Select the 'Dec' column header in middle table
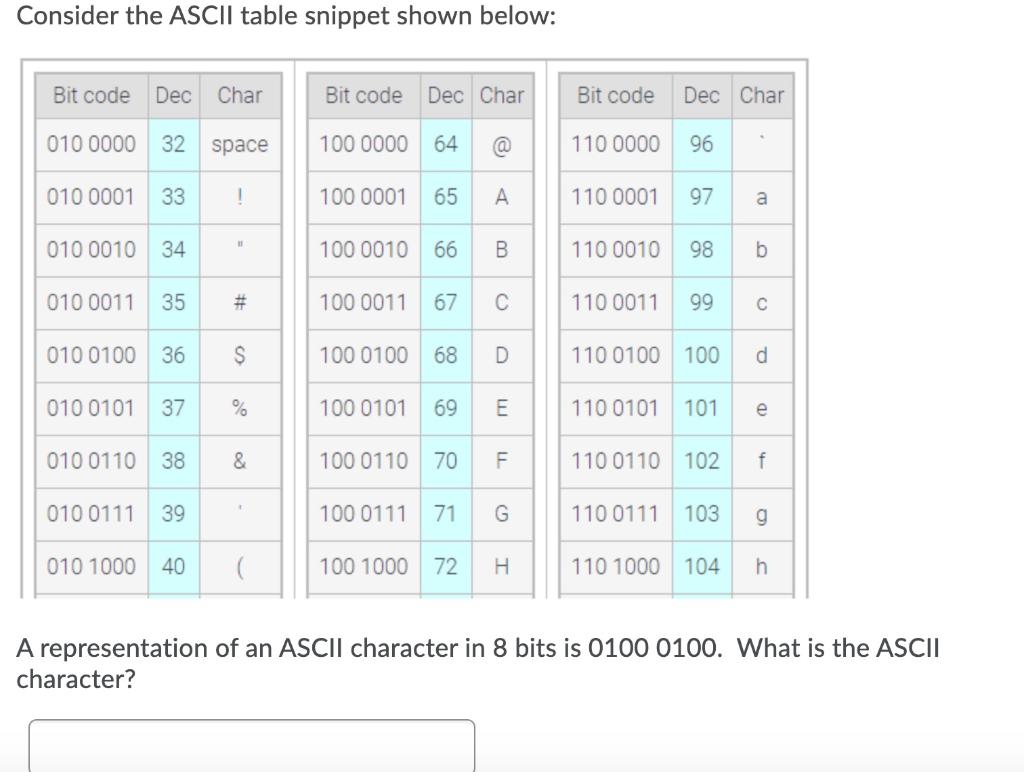This screenshot has height=772, width=1024. click(x=444, y=95)
